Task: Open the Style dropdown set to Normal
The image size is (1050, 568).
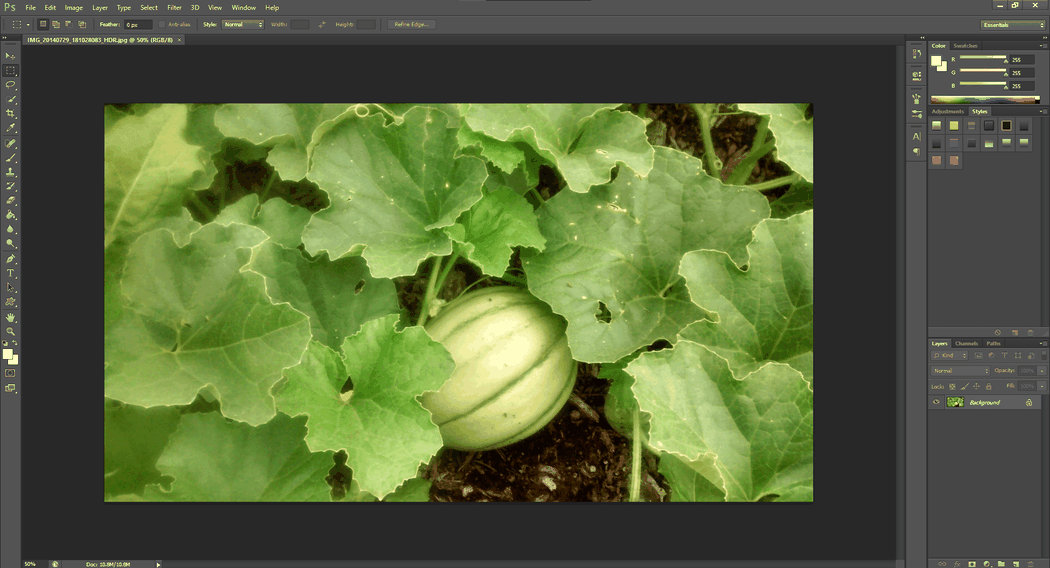Action: point(242,24)
